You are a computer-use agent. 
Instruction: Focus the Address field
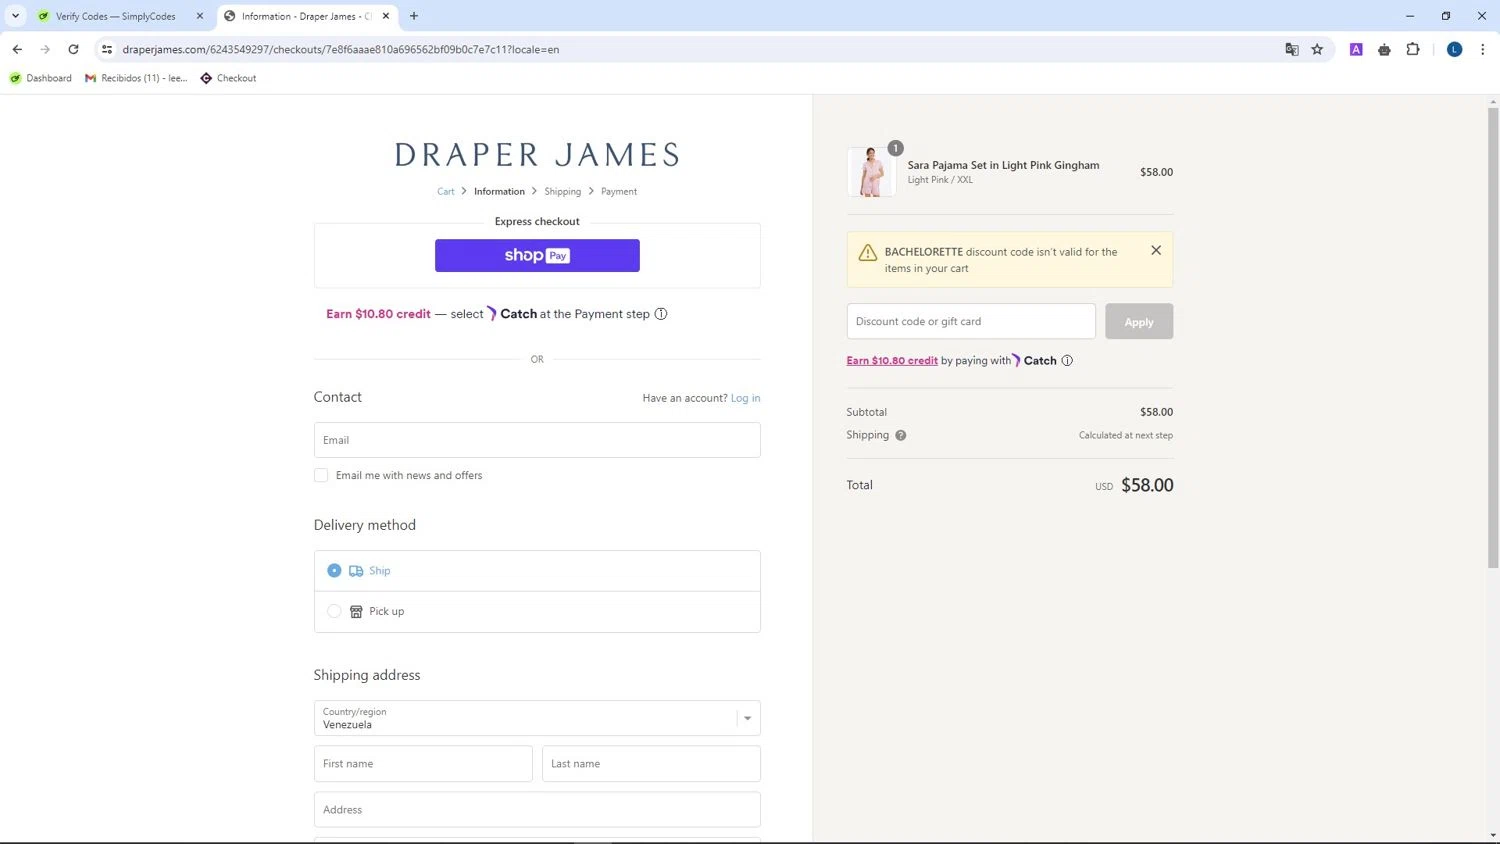click(x=537, y=810)
